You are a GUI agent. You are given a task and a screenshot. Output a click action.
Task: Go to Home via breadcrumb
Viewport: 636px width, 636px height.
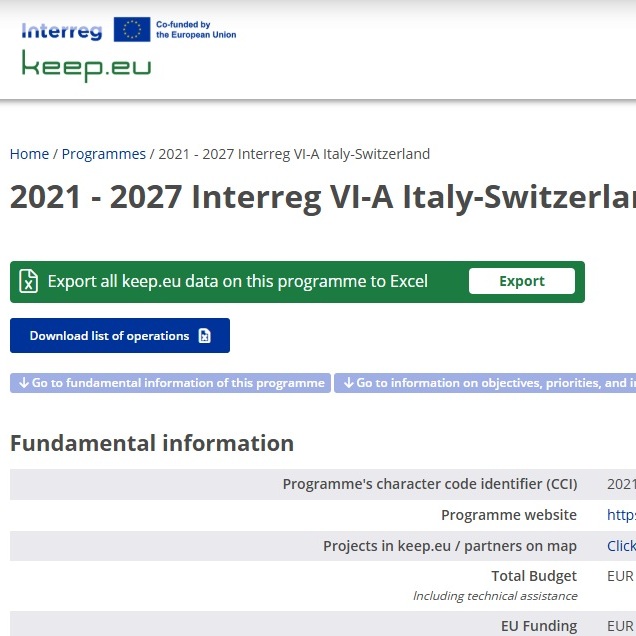point(29,154)
